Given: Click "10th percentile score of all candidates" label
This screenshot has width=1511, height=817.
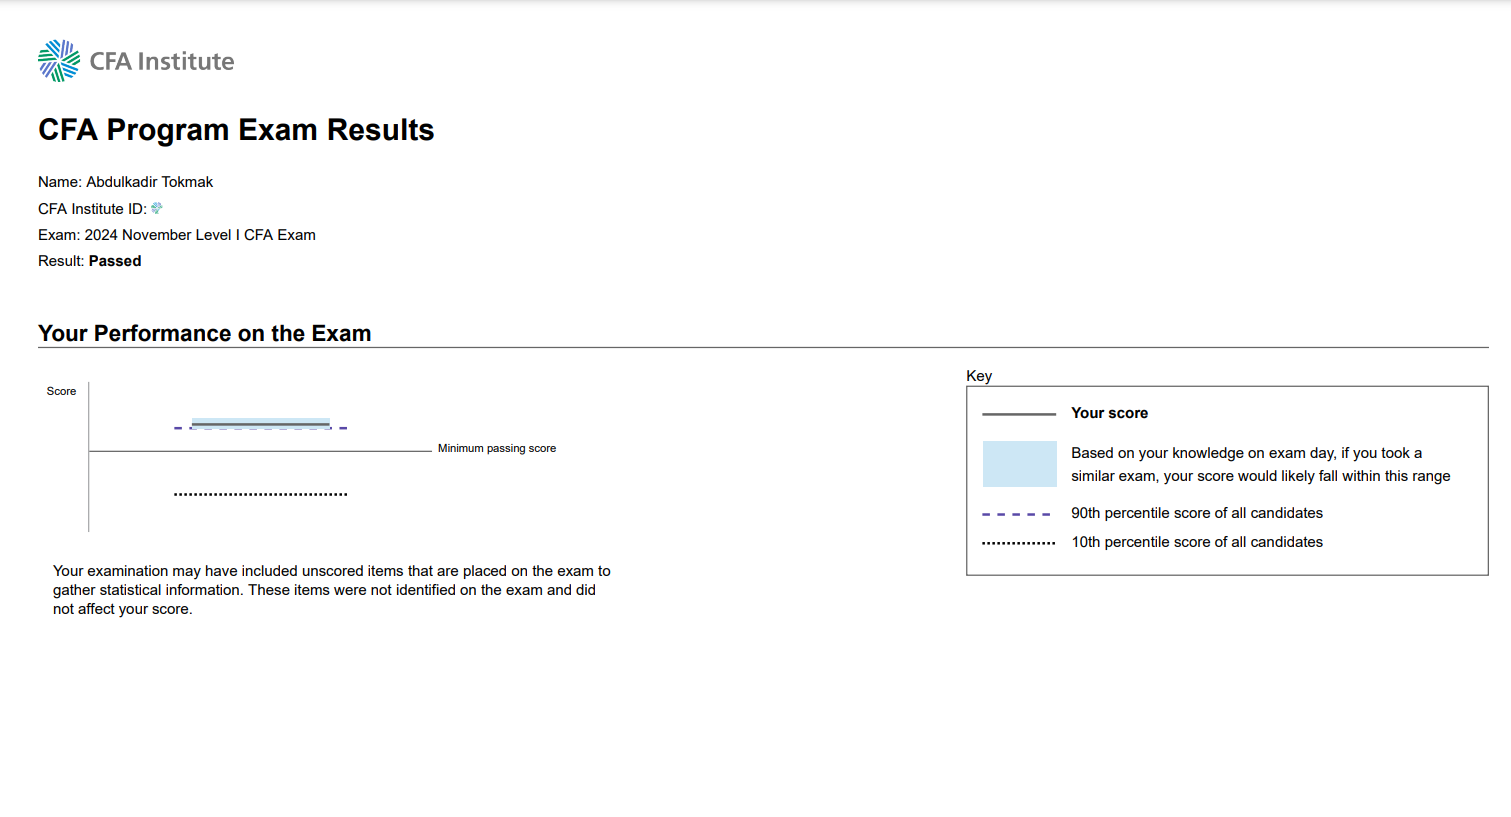Looking at the screenshot, I should point(1197,542).
